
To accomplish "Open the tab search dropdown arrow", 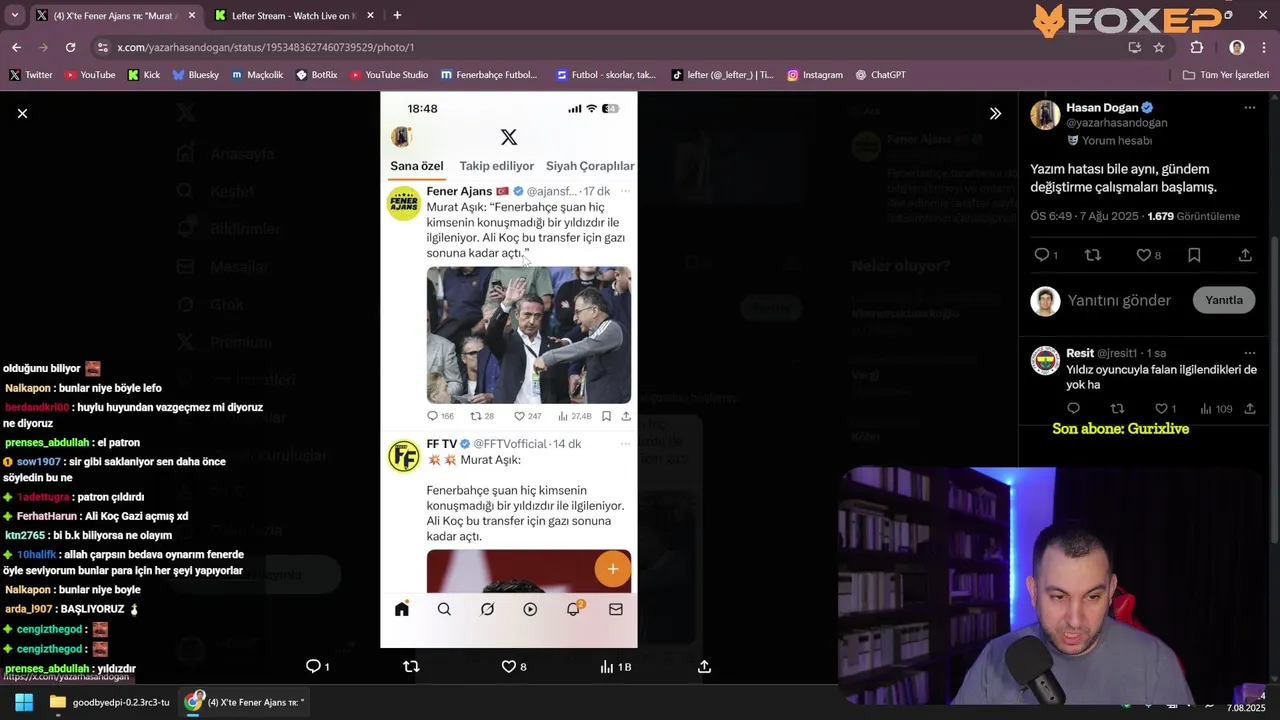I will (14, 15).
